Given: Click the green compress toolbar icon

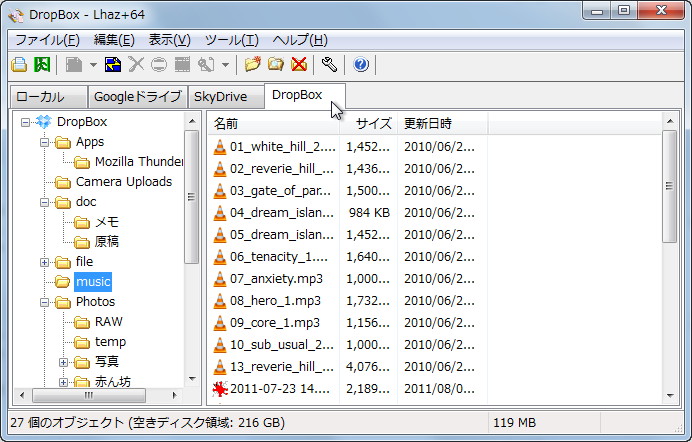Looking at the screenshot, I should 42,65.
